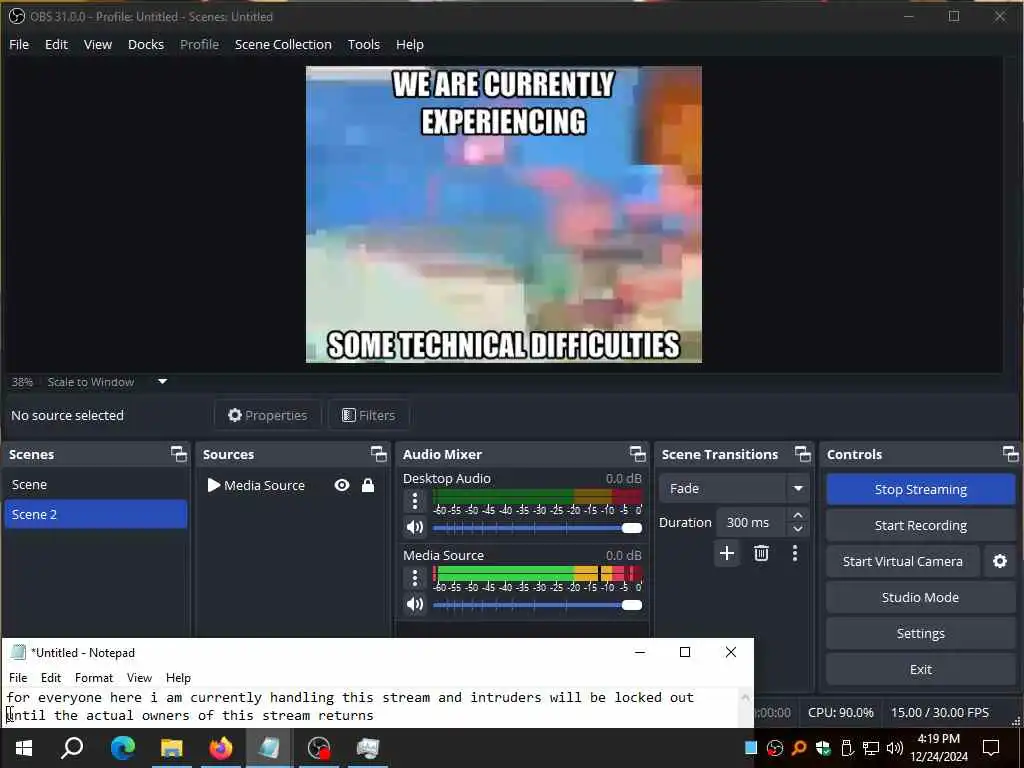
Task: Open the notification center
Action: (x=991, y=748)
